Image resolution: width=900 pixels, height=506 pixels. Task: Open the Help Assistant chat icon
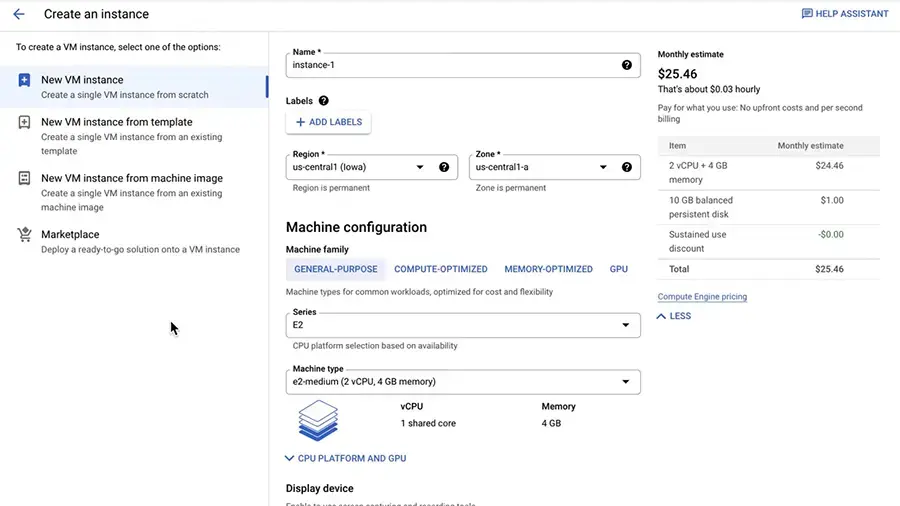pyautogui.click(x=807, y=14)
